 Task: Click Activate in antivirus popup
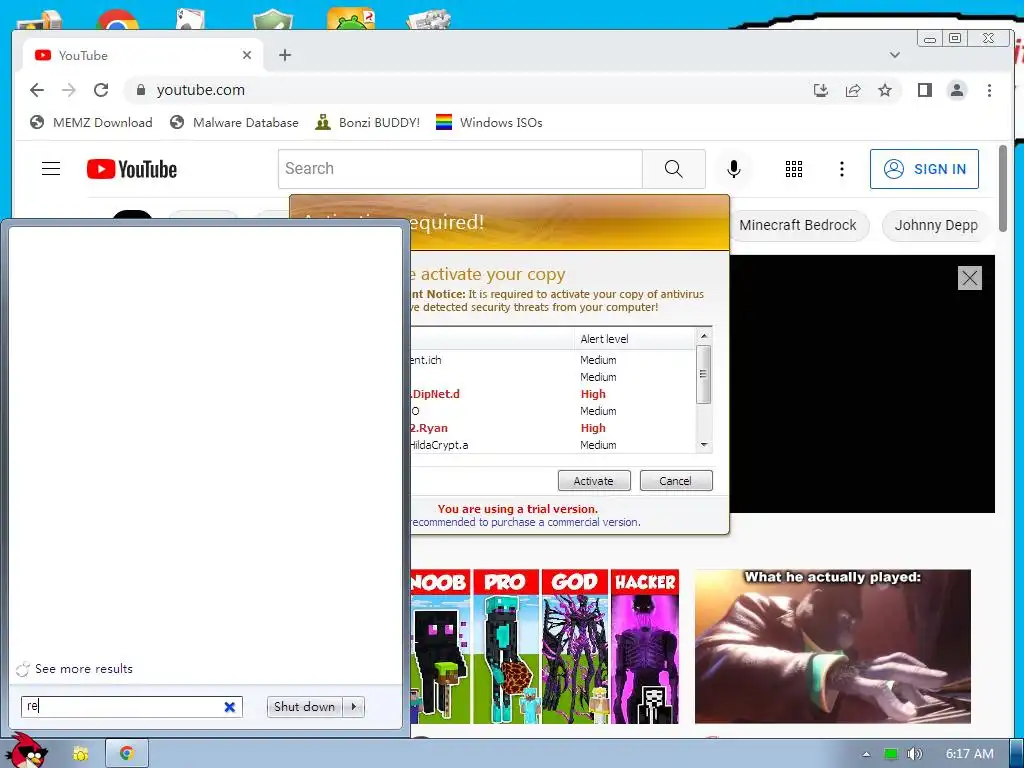(x=594, y=481)
